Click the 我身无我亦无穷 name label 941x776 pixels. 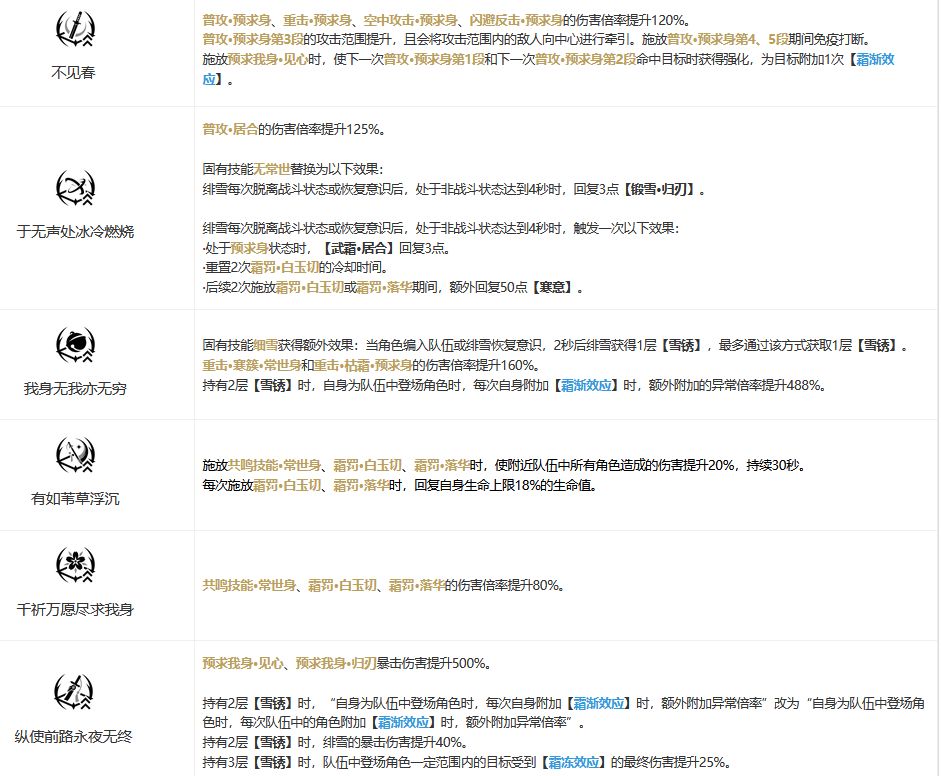(75, 389)
